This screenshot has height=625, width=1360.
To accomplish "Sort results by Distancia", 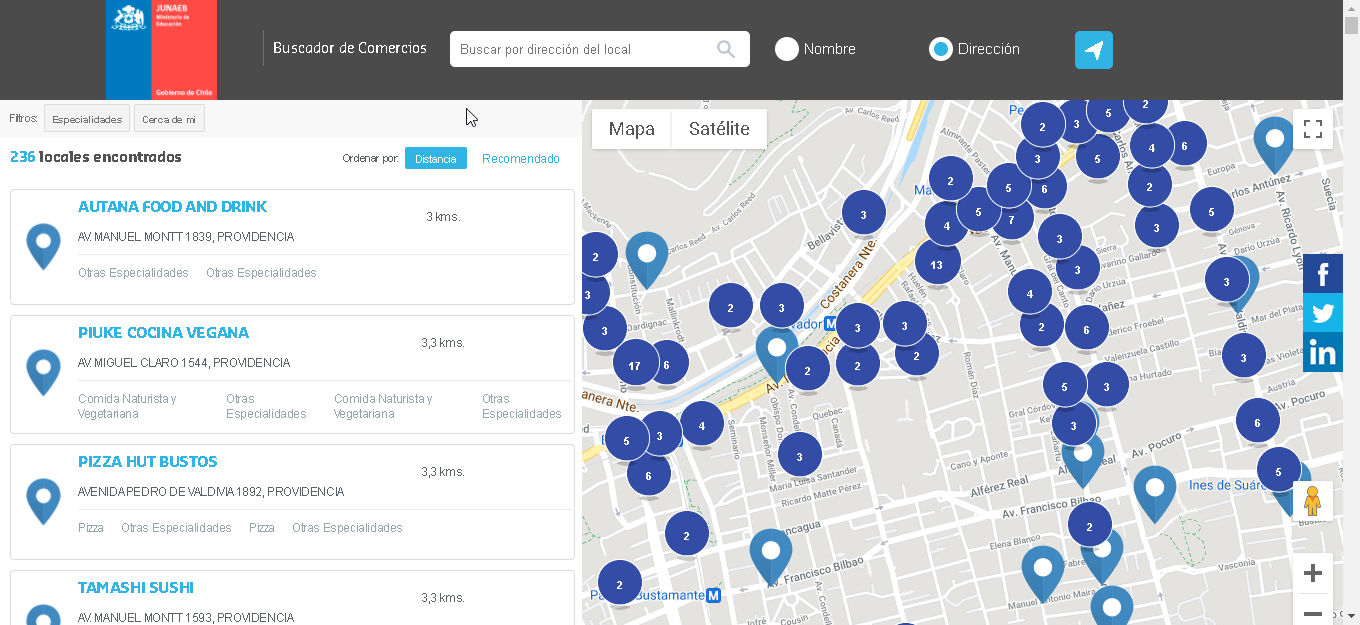I will (x=435, y=159).
